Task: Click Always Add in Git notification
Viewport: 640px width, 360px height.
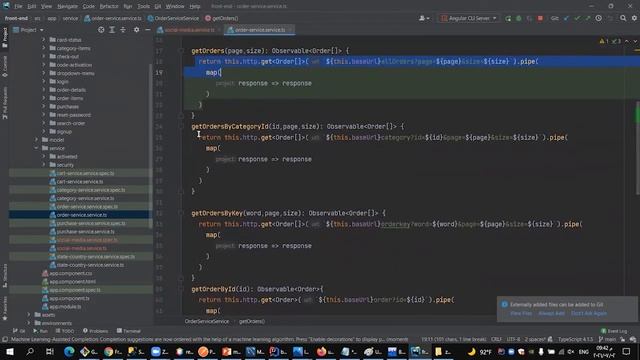Action: pos(551,313)
